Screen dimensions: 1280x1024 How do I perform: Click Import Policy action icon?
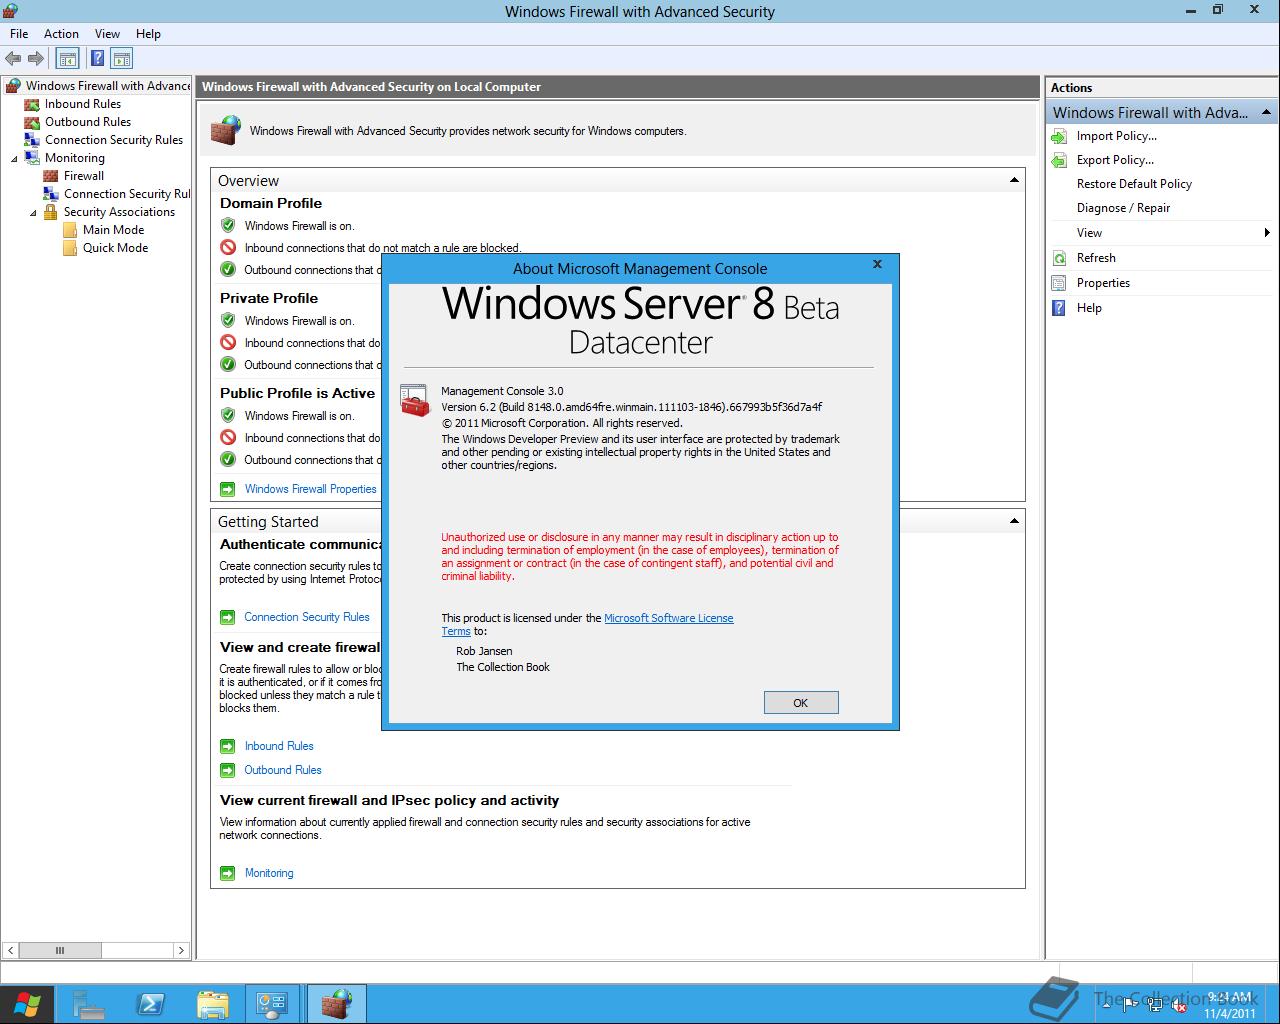1060,136
